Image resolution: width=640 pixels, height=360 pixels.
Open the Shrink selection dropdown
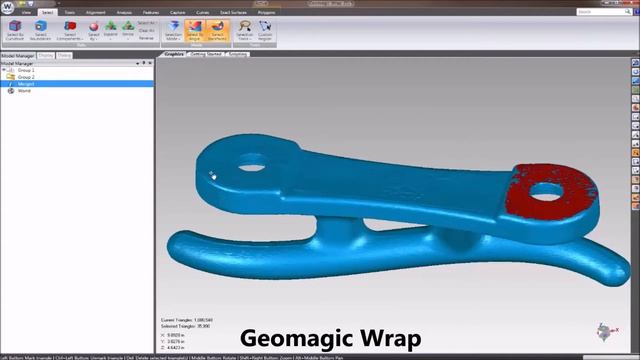(128, 30)
